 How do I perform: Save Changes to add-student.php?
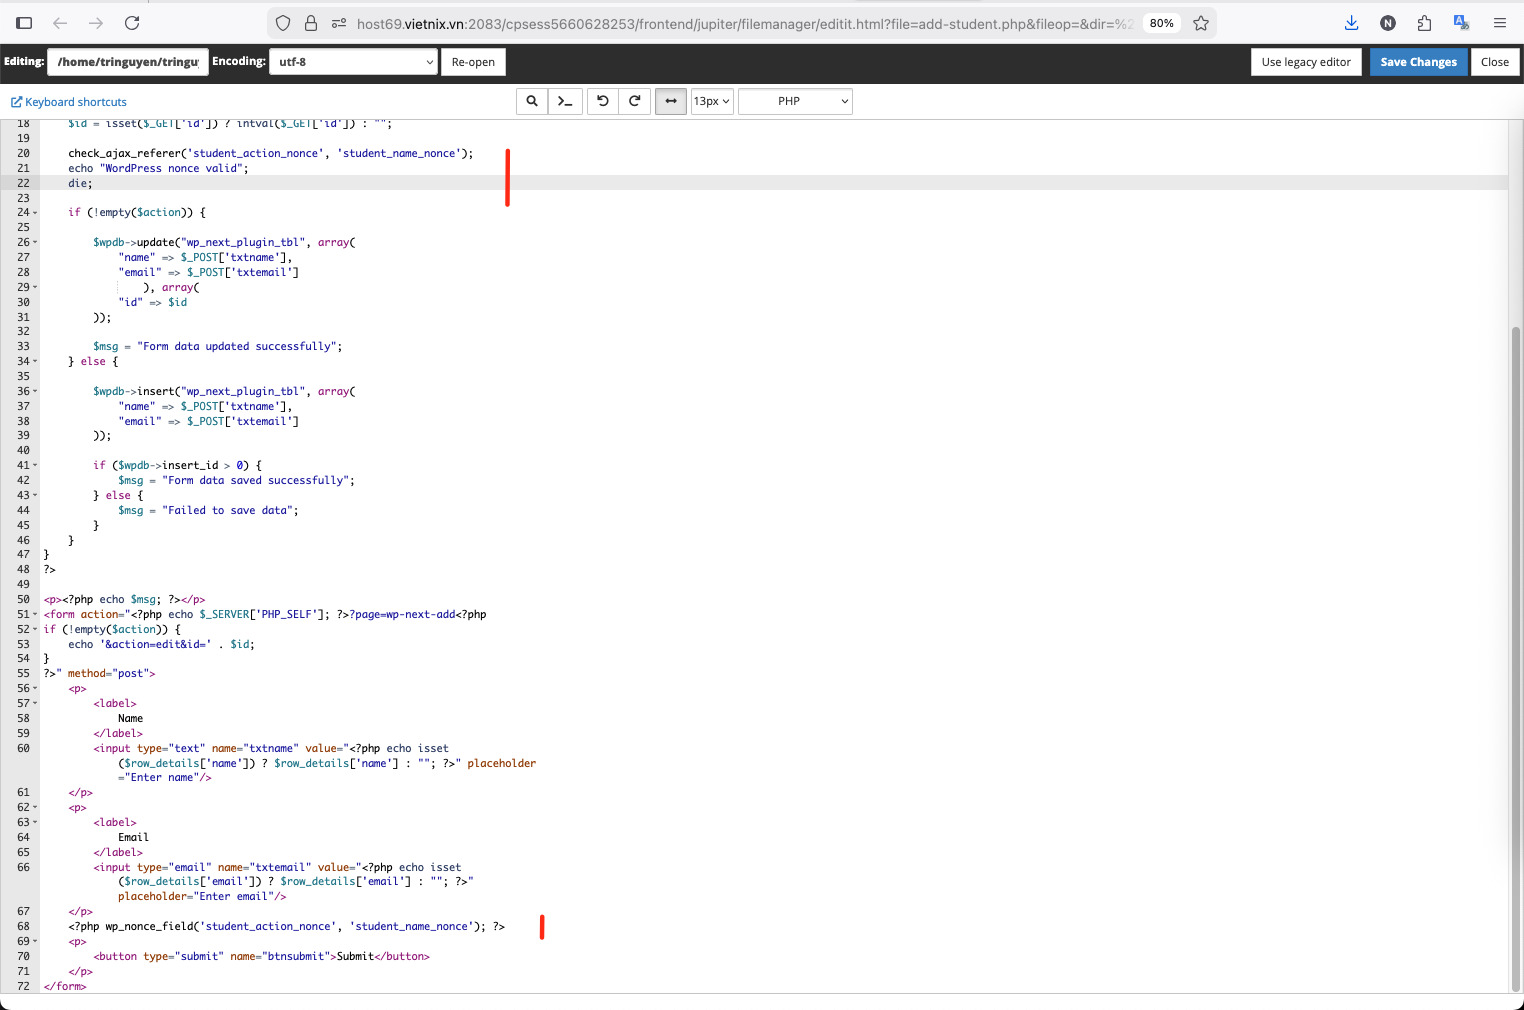pos(1418,61)
